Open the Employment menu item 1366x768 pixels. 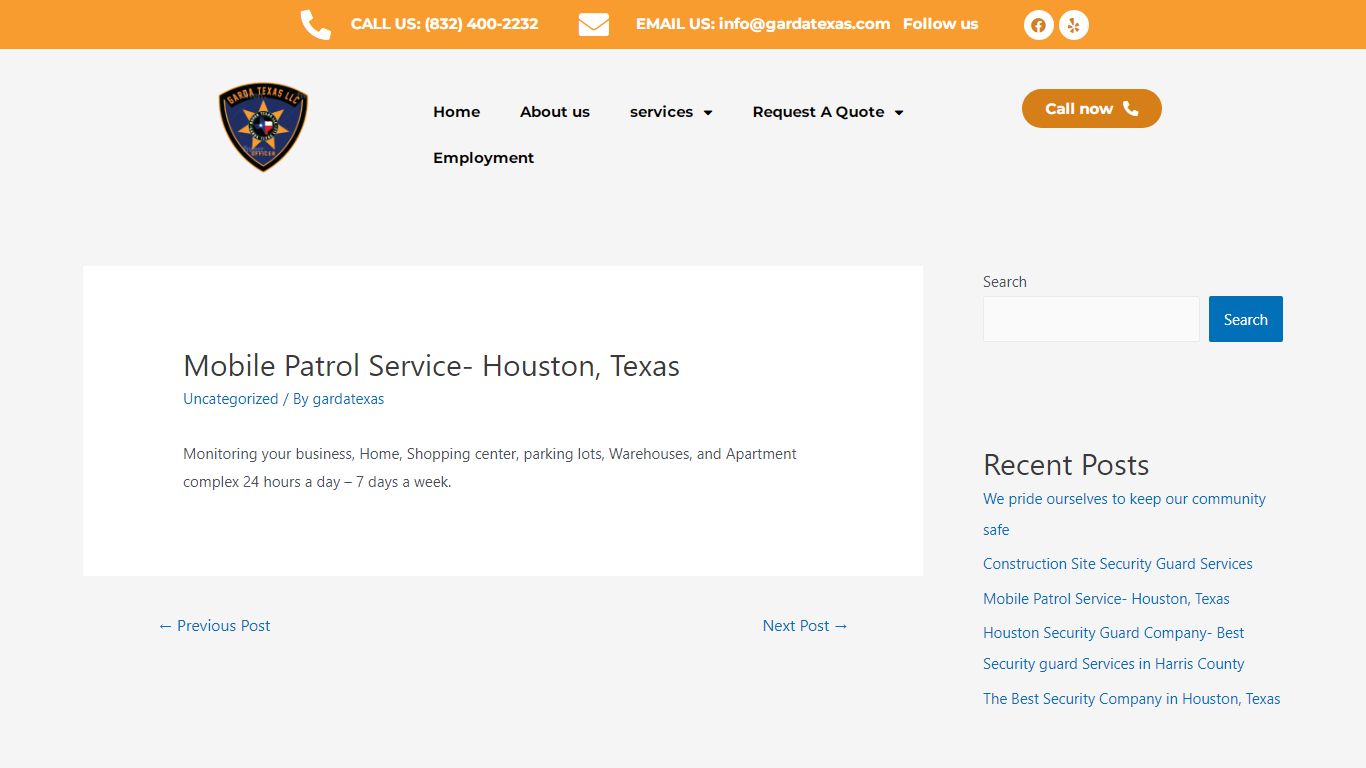tap(483, 158)
